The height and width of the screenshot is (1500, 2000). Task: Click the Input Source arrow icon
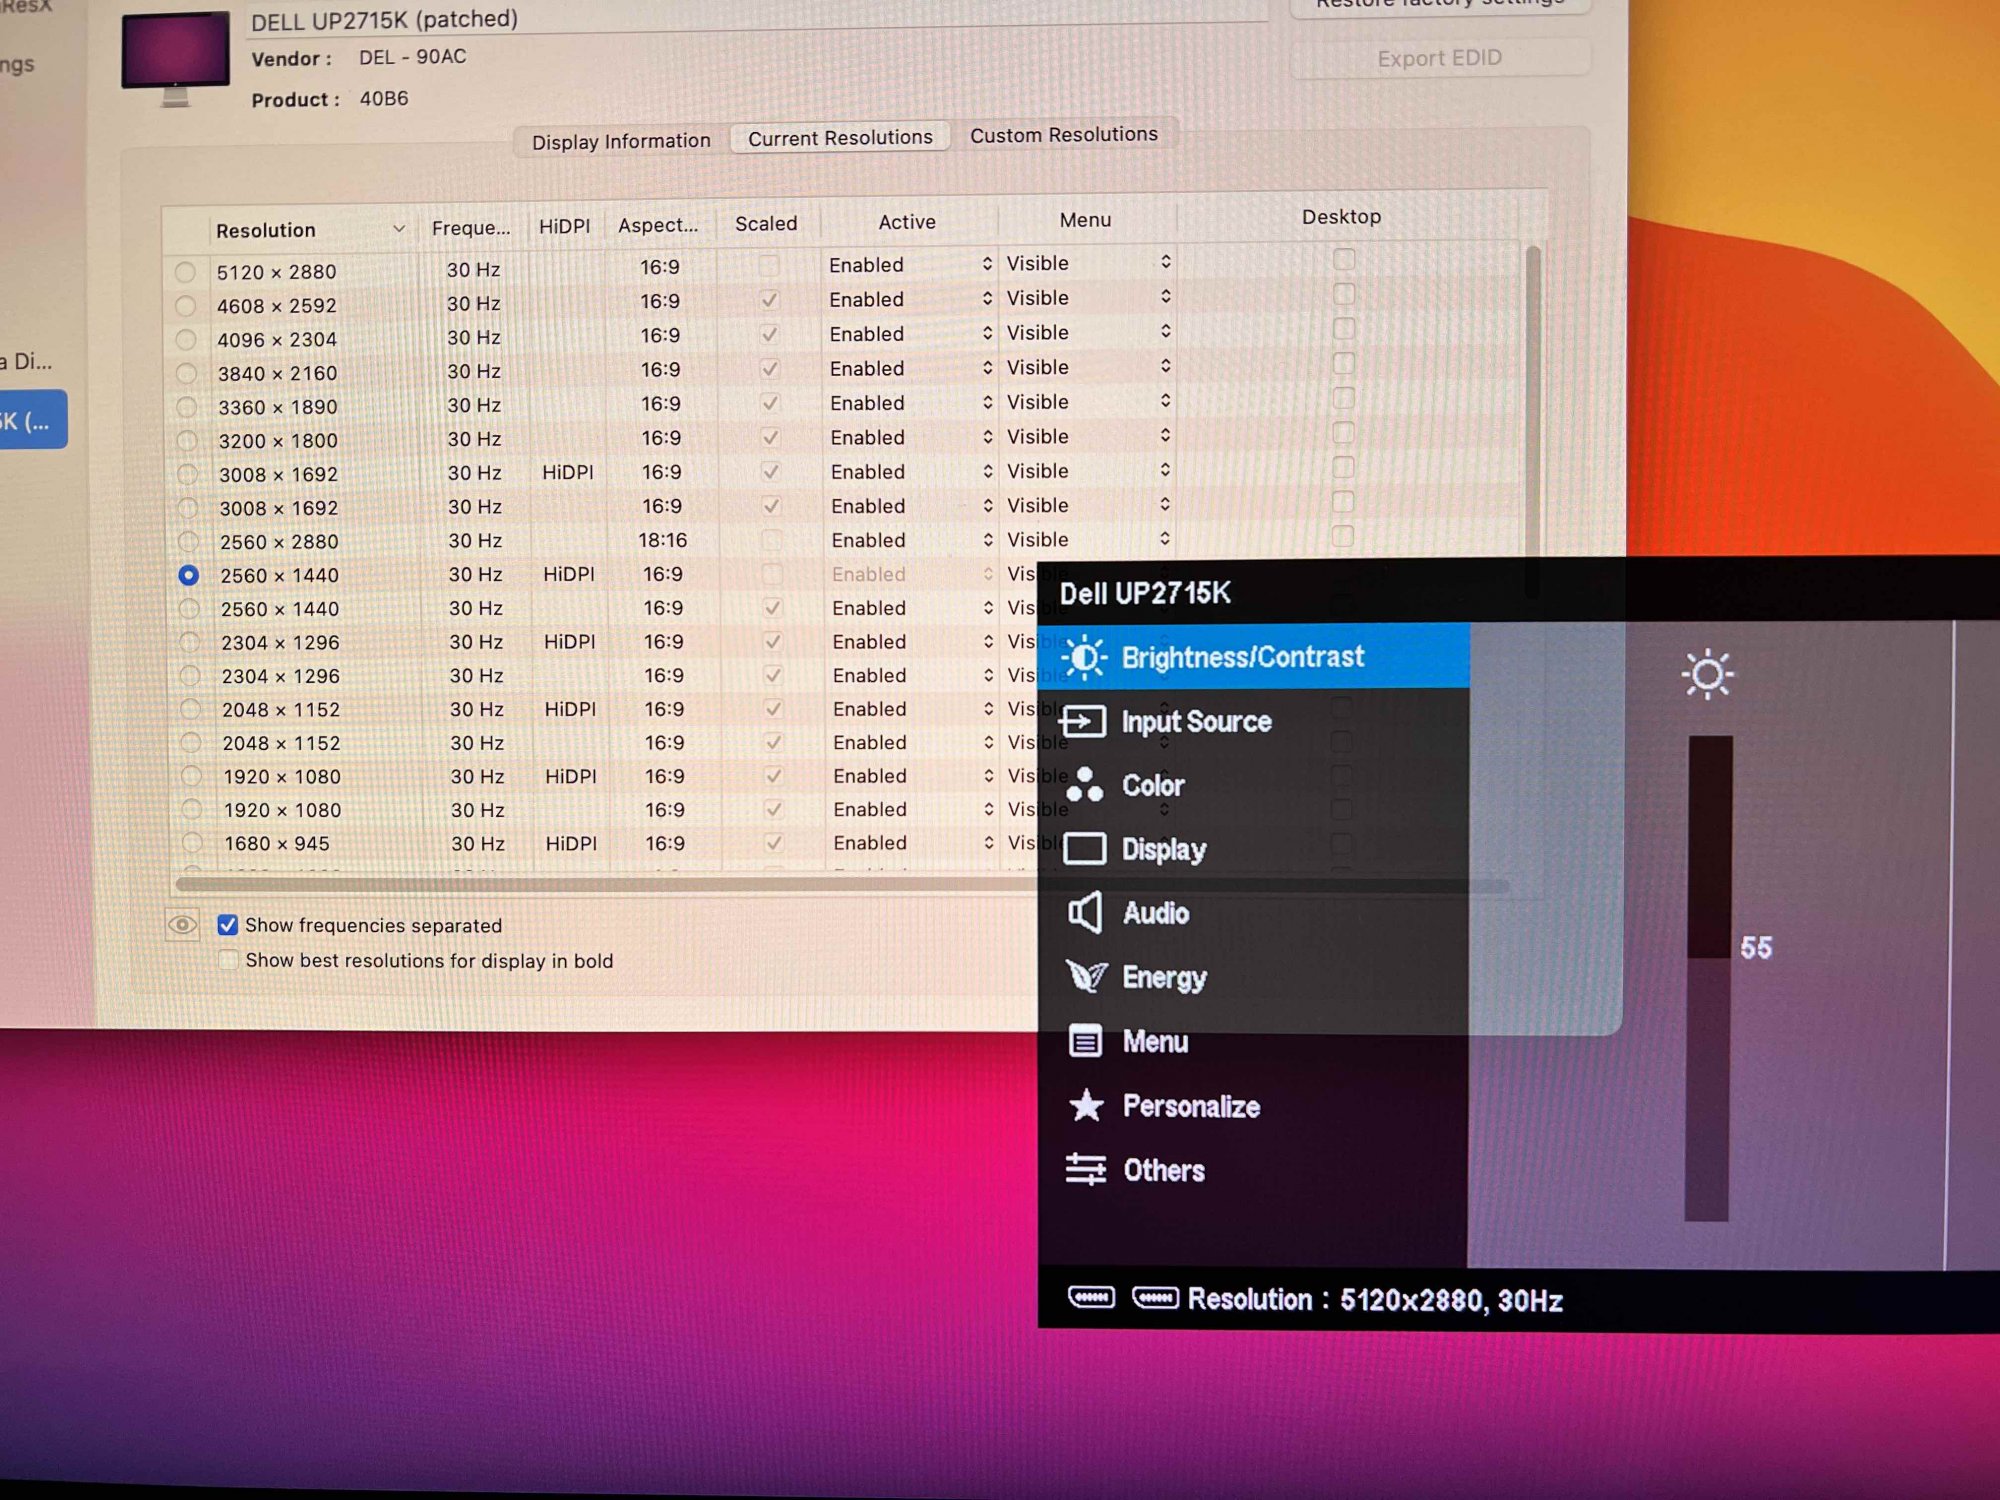click(x=1084, y=721)
